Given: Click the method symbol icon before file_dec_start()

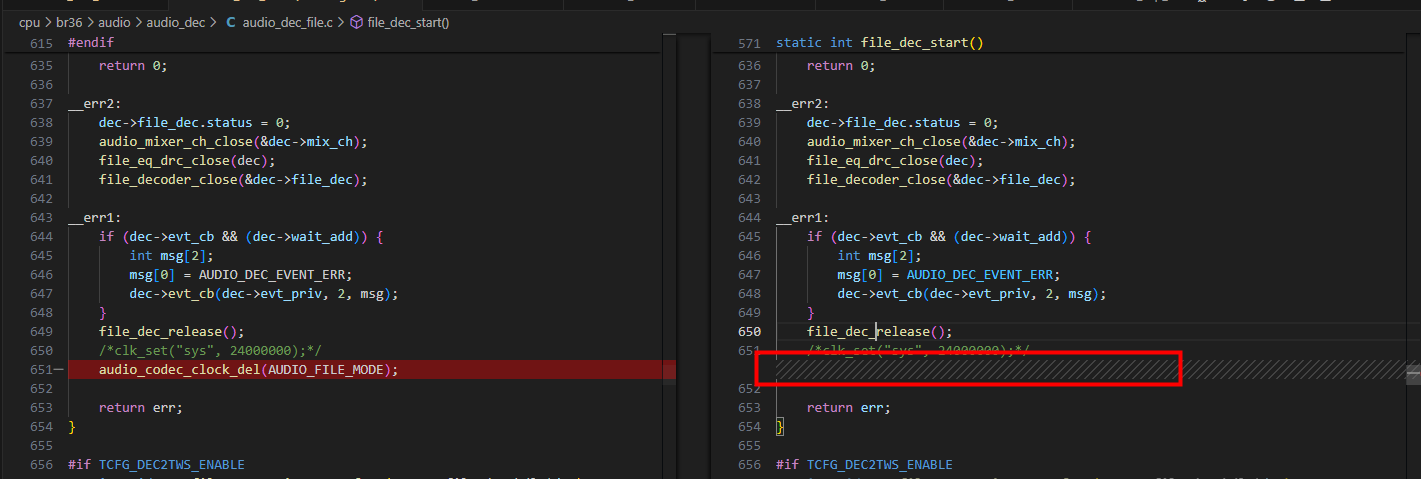Looking at the screenshot, I should 357,22.
